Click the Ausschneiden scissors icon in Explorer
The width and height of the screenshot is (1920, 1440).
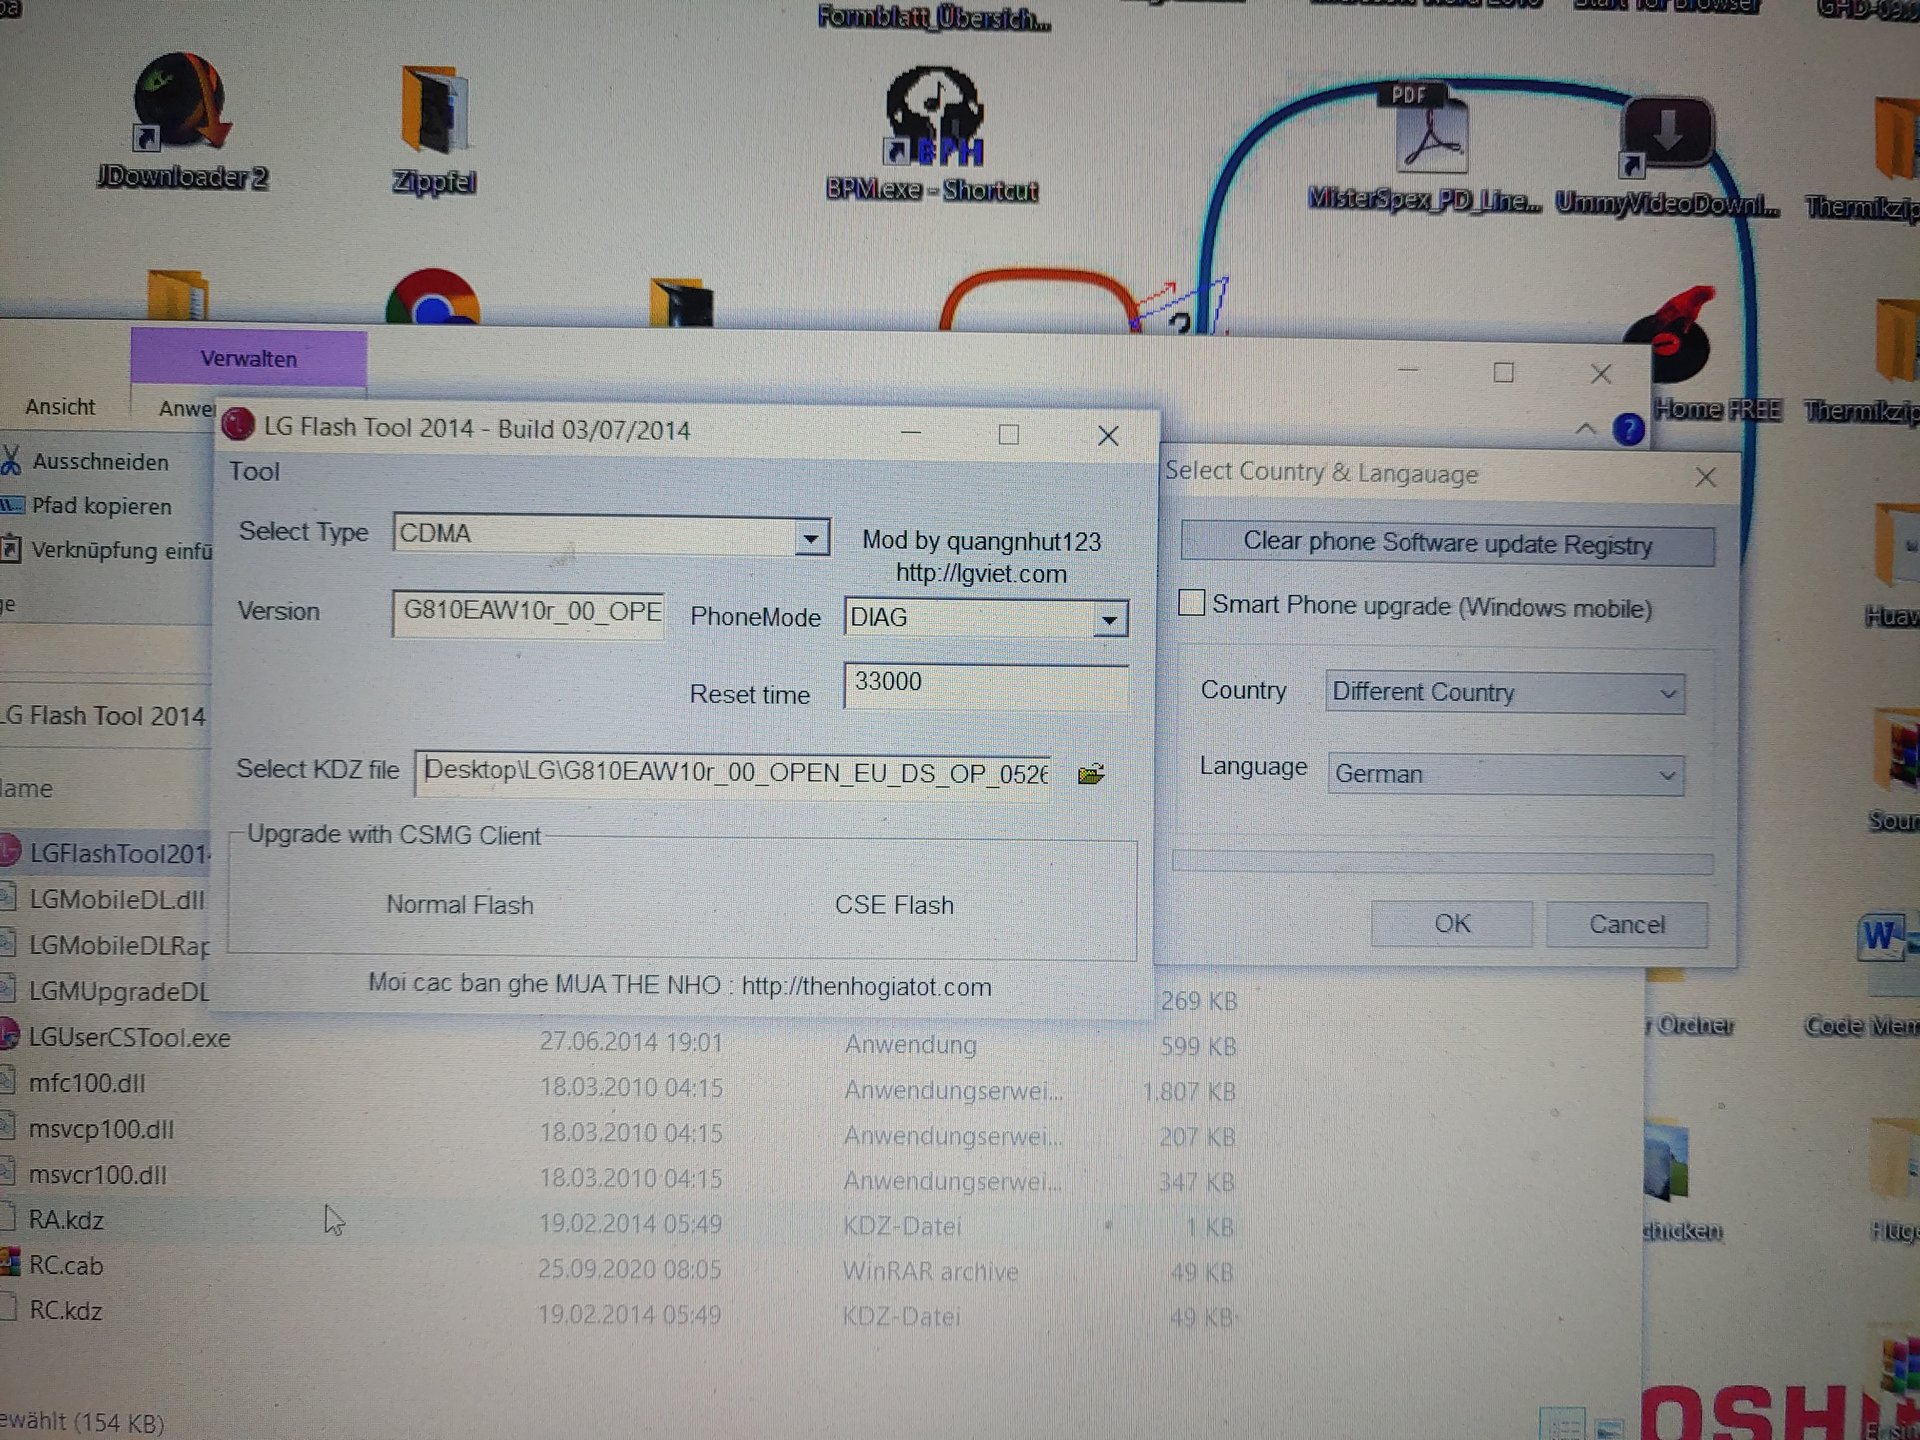12,461
